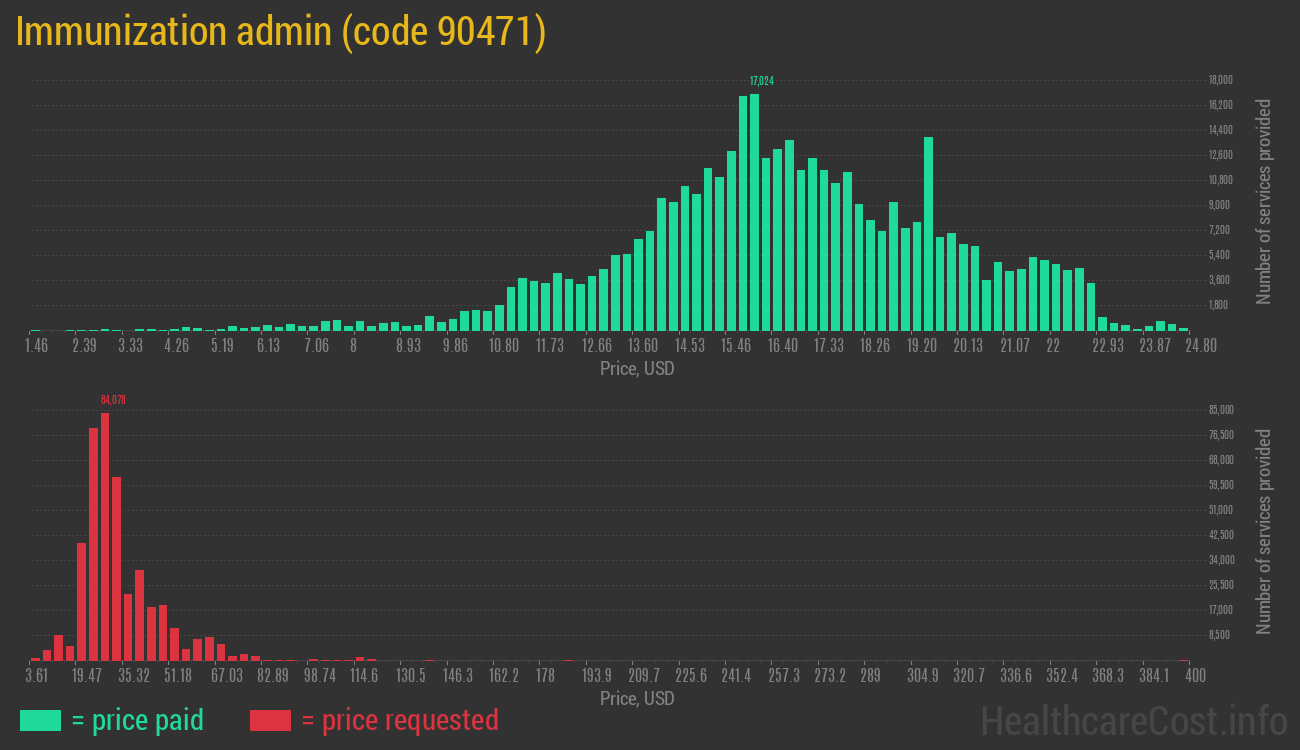Viewport: 1300px width, 750px height.
Task: Click upper chart's 'Number of services provided' axis title
Action: click(1264, 201)
